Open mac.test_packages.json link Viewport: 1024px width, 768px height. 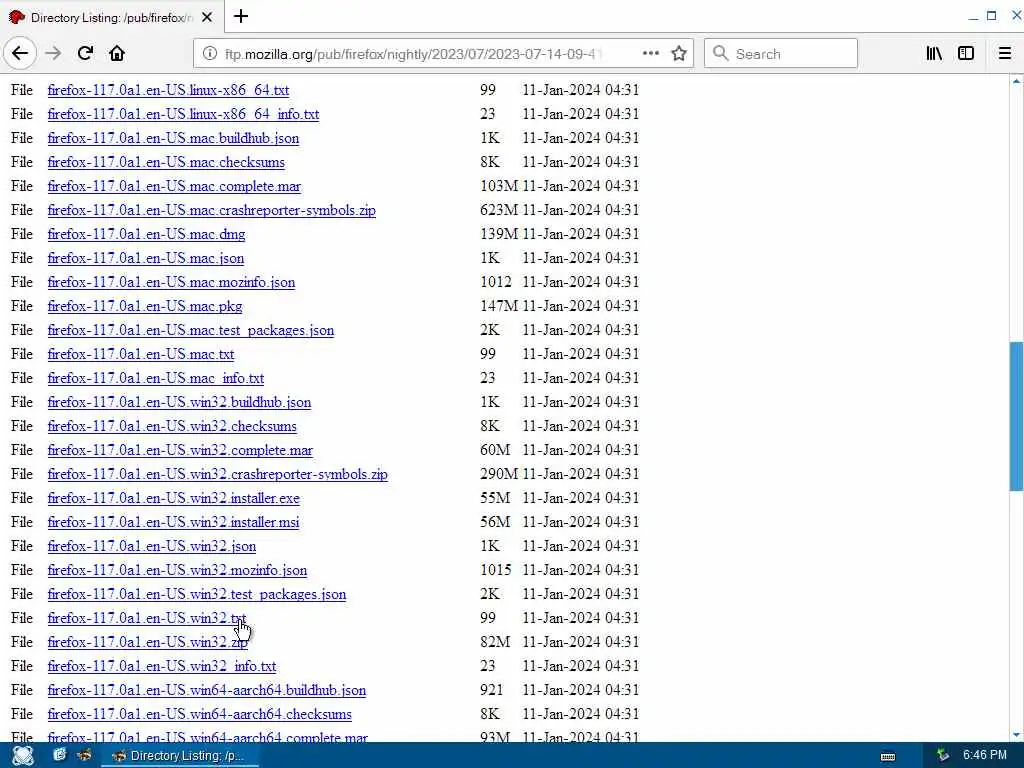tap(191, 330)
